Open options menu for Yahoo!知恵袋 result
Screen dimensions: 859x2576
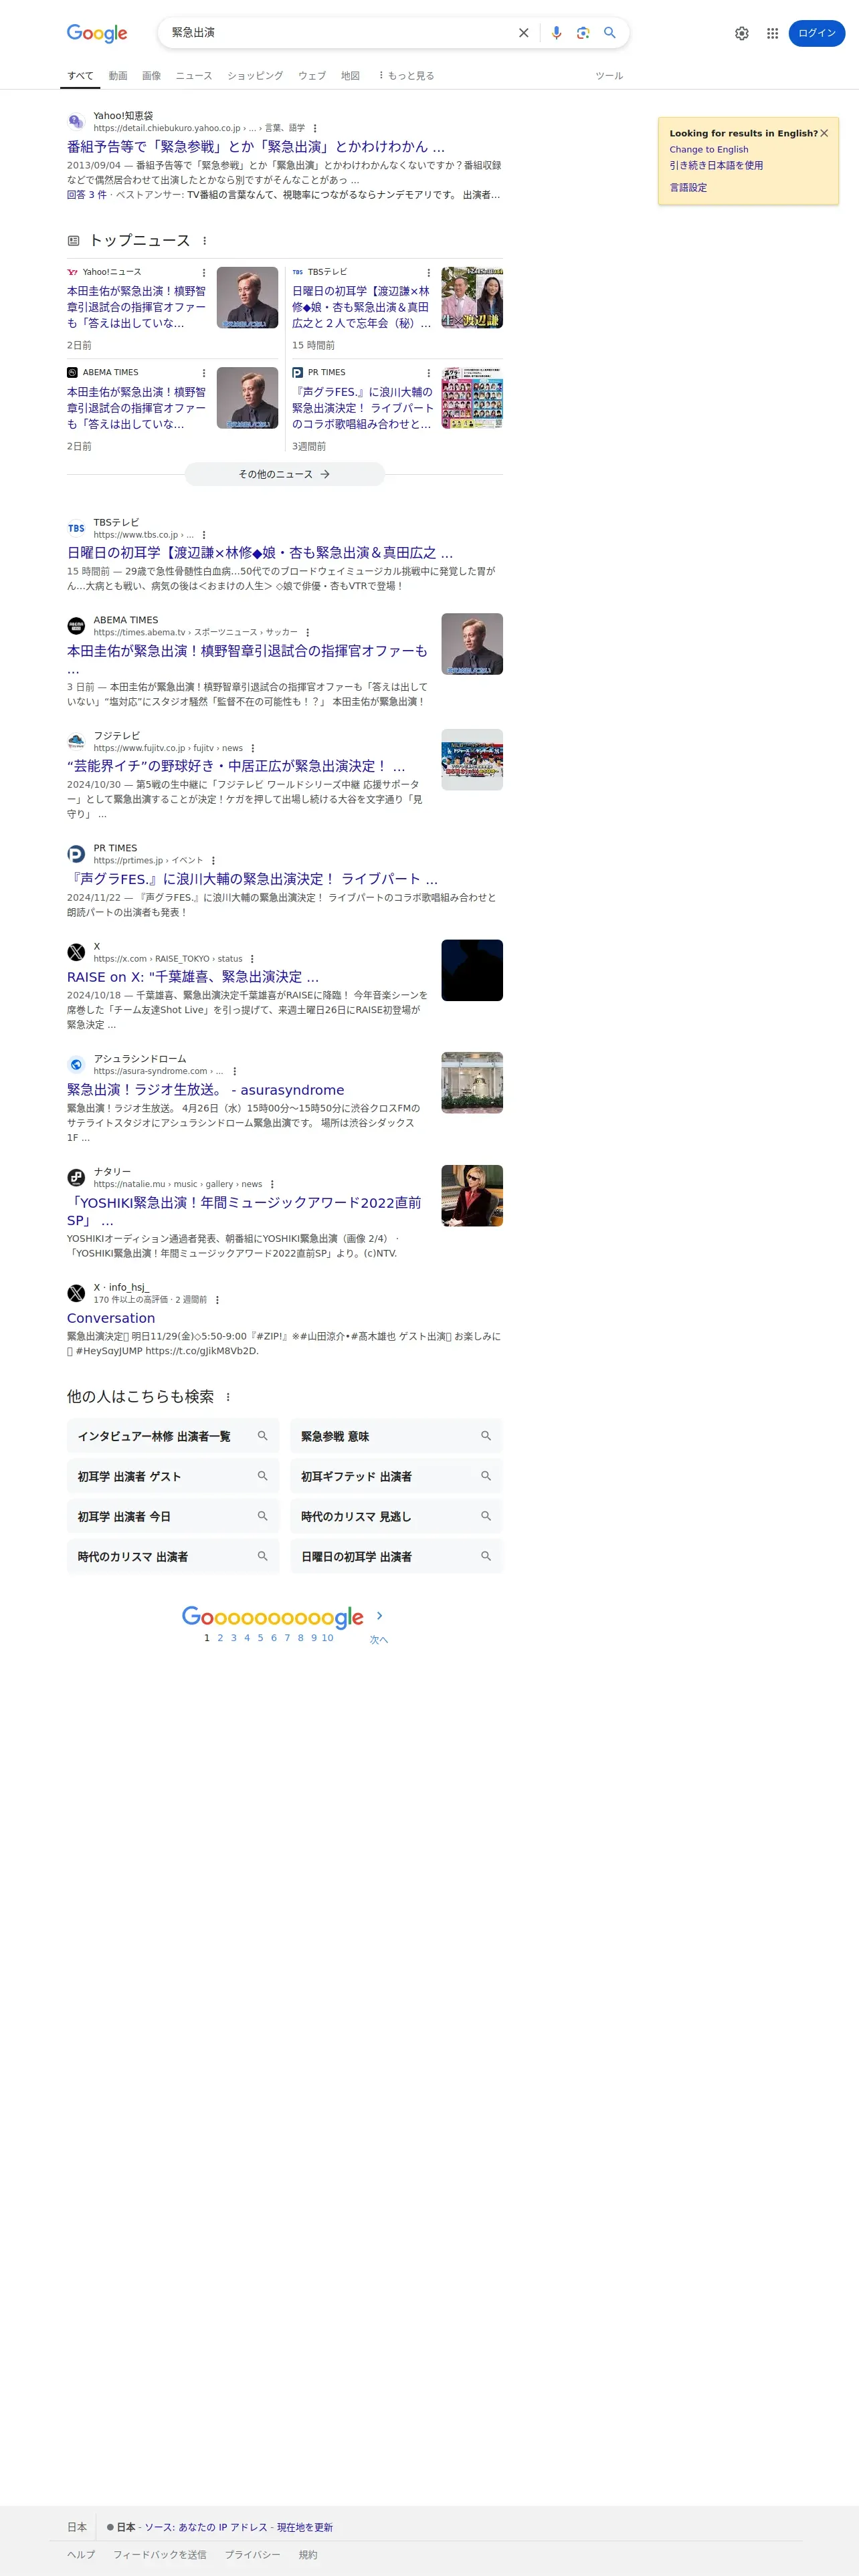coord(315,128)
